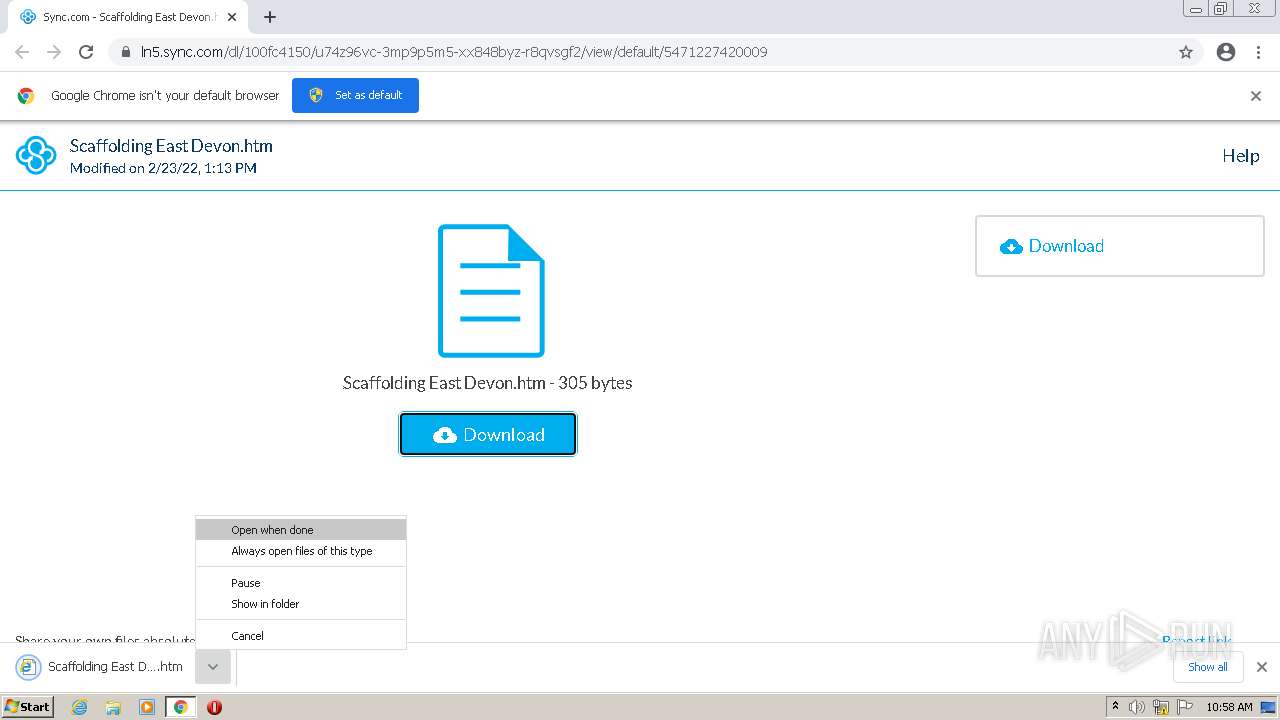Image resolution: width=1280 pixels, height=720 pixels.
Task: Dismiss the default browser notification bar
Action: [x=1256, y=96]
